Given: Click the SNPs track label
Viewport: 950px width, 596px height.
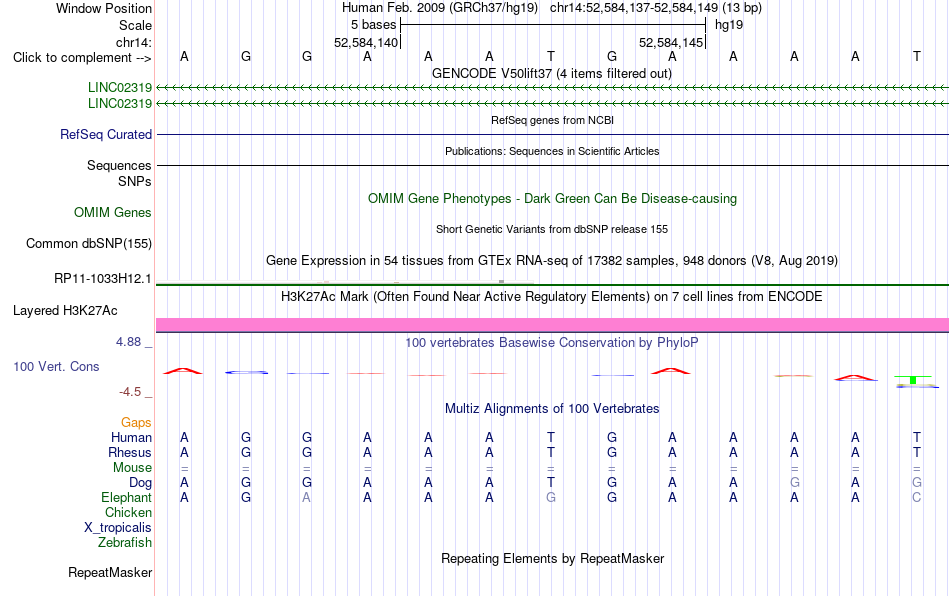Looking at the screenshot, I should [x=135, y=181].
